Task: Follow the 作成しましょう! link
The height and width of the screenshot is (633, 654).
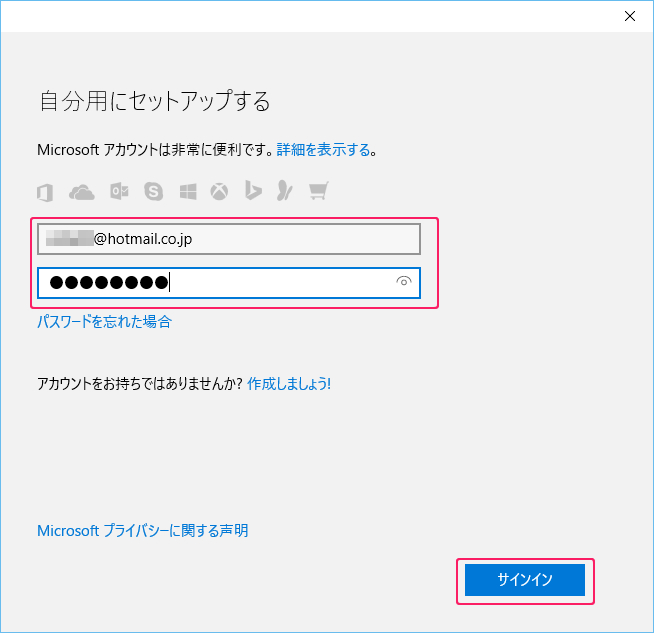Action: coord(289,384)
